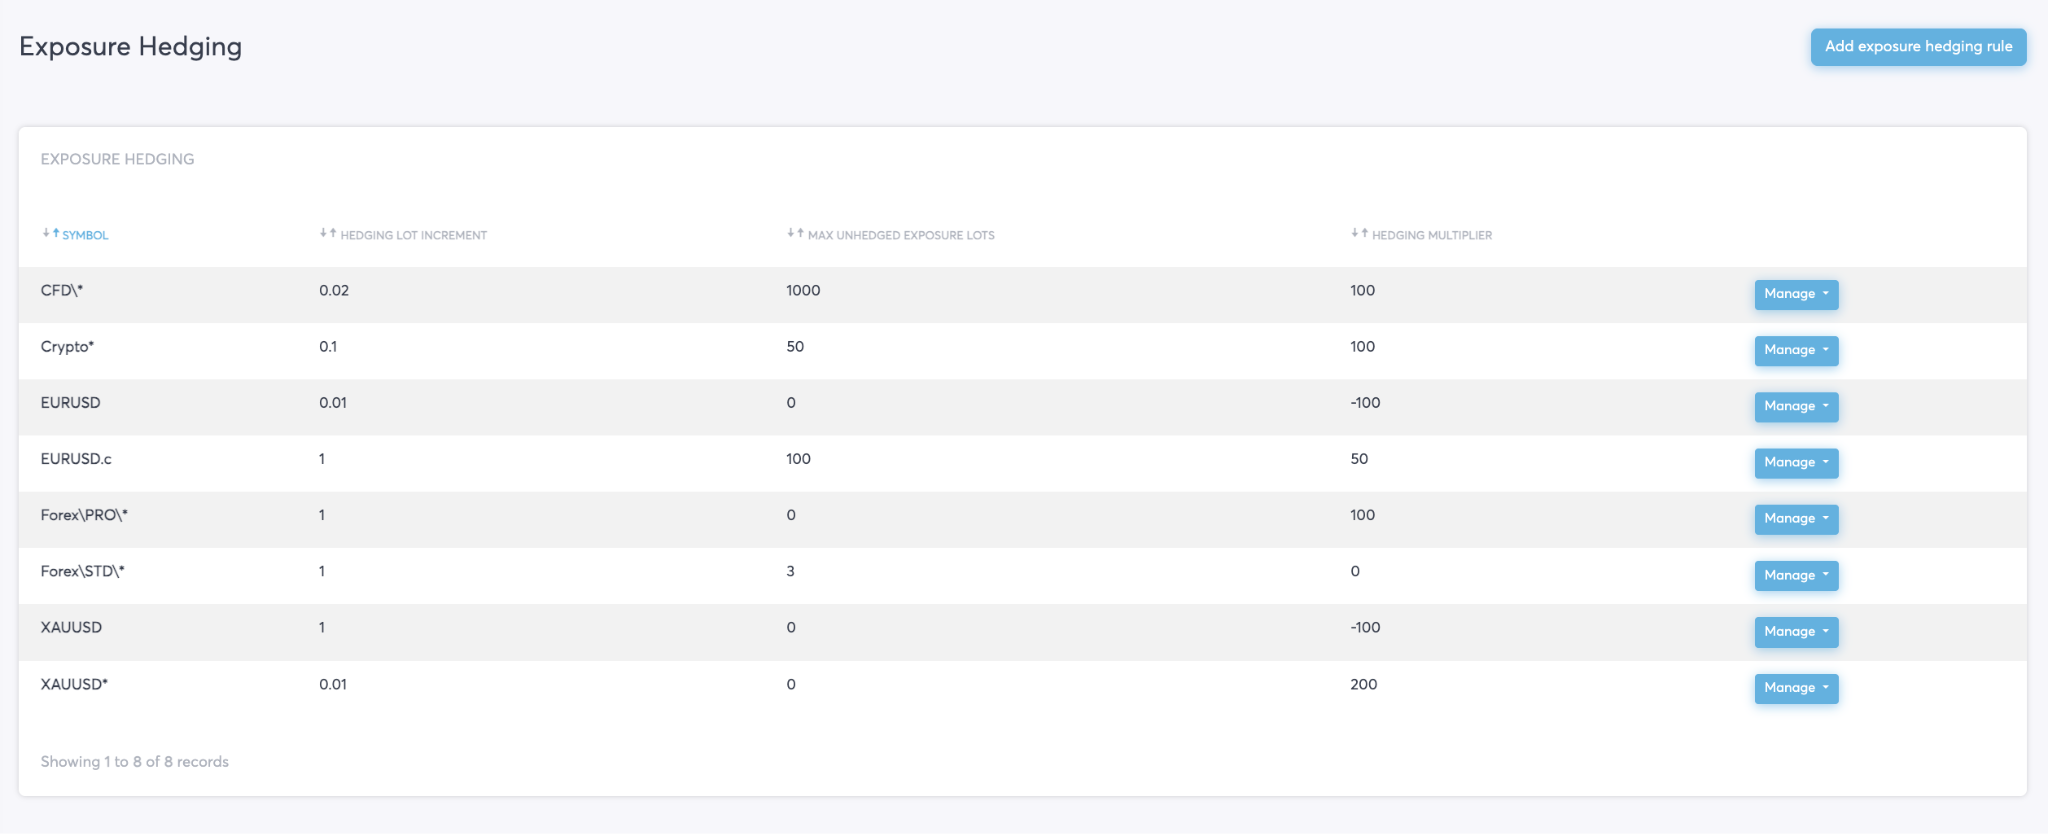
Task: Expand Manage menu for XAUUSD row
Action: pyautogui.click(x=1795, y=631)
